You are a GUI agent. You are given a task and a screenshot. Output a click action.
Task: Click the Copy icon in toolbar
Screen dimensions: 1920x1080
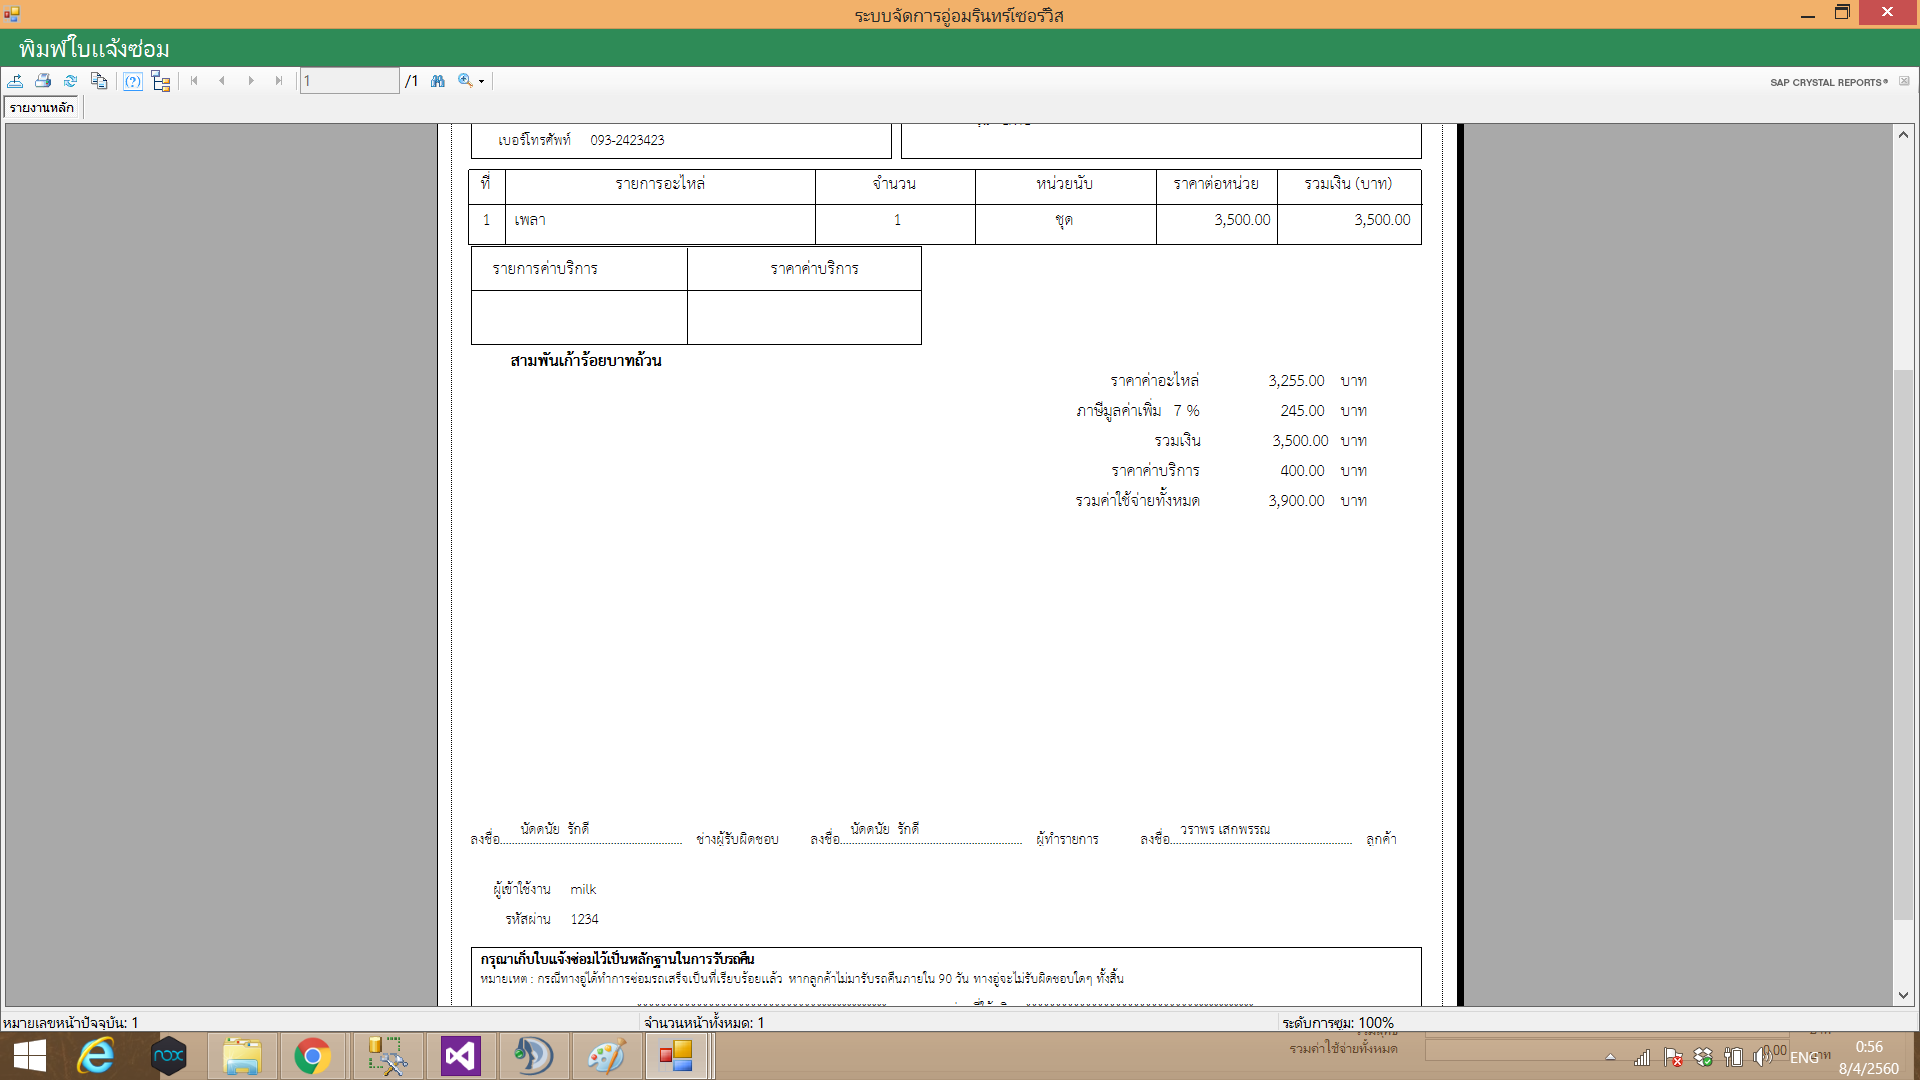coord(98,81)
